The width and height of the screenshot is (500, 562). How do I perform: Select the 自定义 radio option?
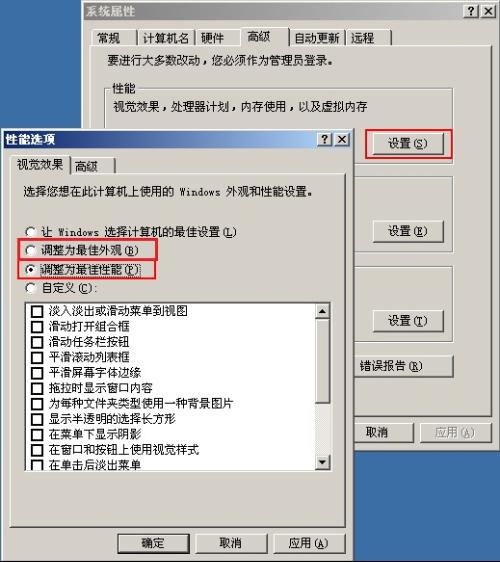click(x=31, y=288)
